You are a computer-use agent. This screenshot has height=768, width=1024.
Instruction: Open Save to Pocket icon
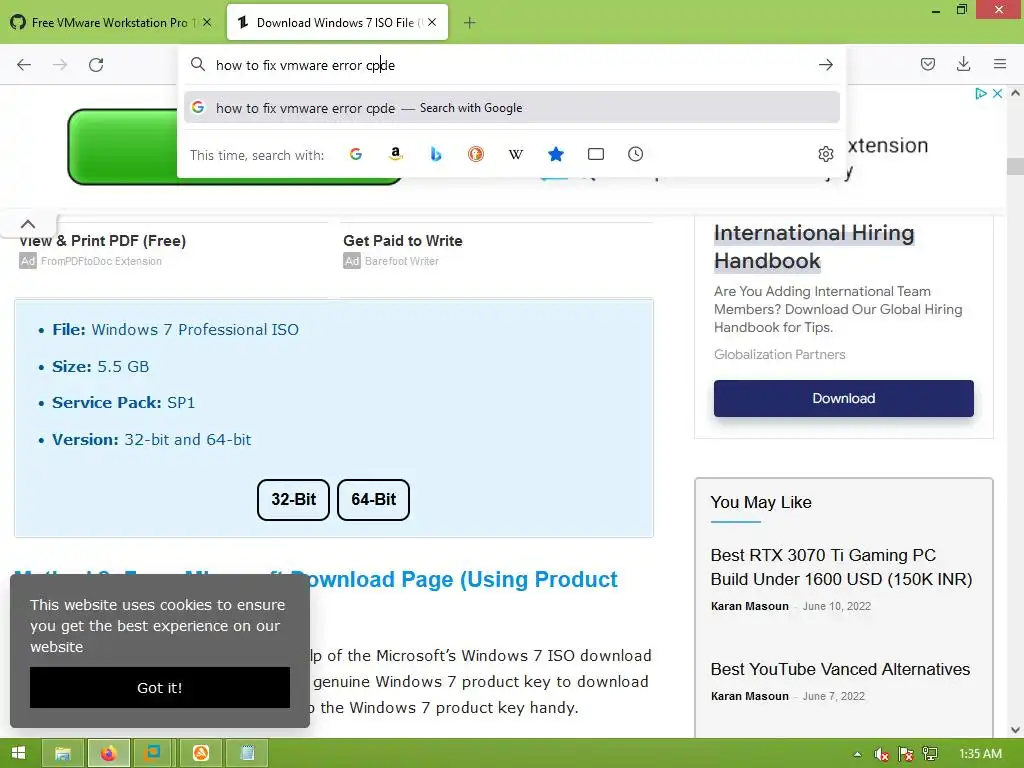point(927,64)
